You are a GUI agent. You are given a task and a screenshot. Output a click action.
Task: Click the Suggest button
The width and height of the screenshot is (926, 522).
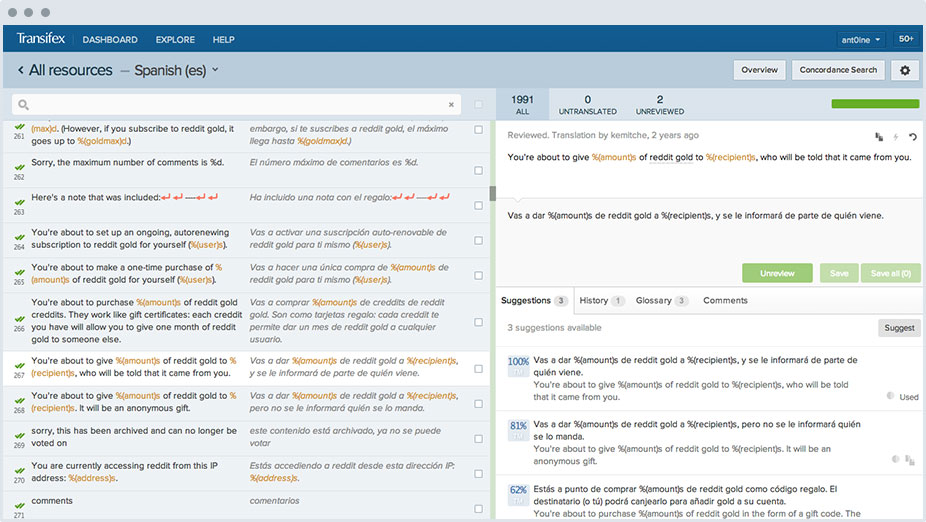coord(899,328)
